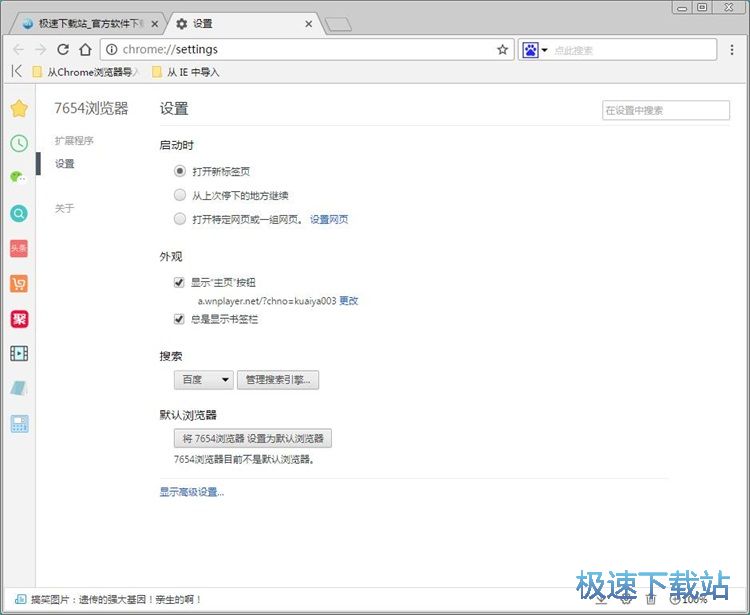Click the 7654浏览器目前不是默认浏览器 text

[244, 460]
